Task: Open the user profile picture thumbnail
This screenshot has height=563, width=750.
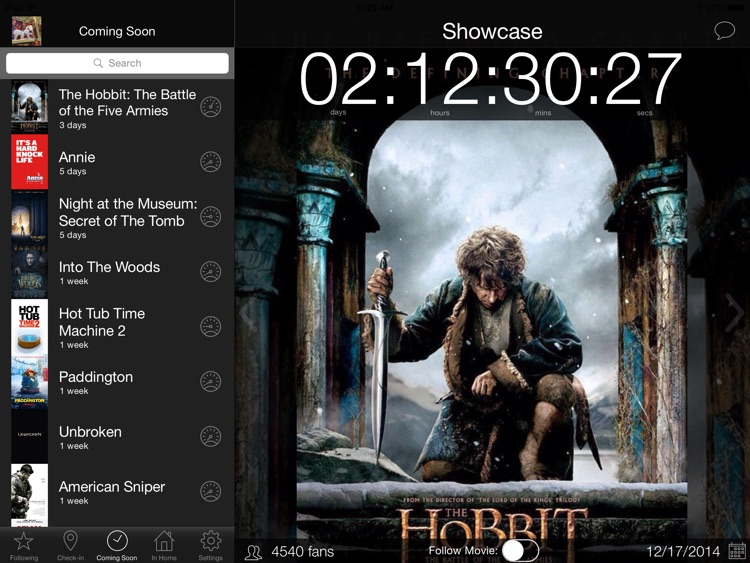Action: click(x=27, y=31)
